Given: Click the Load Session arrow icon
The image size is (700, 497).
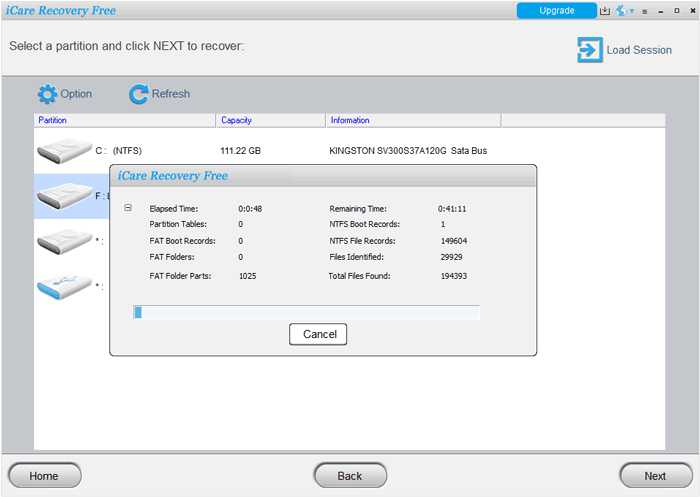Looking at the screenshot, I should tap(589, 49).
